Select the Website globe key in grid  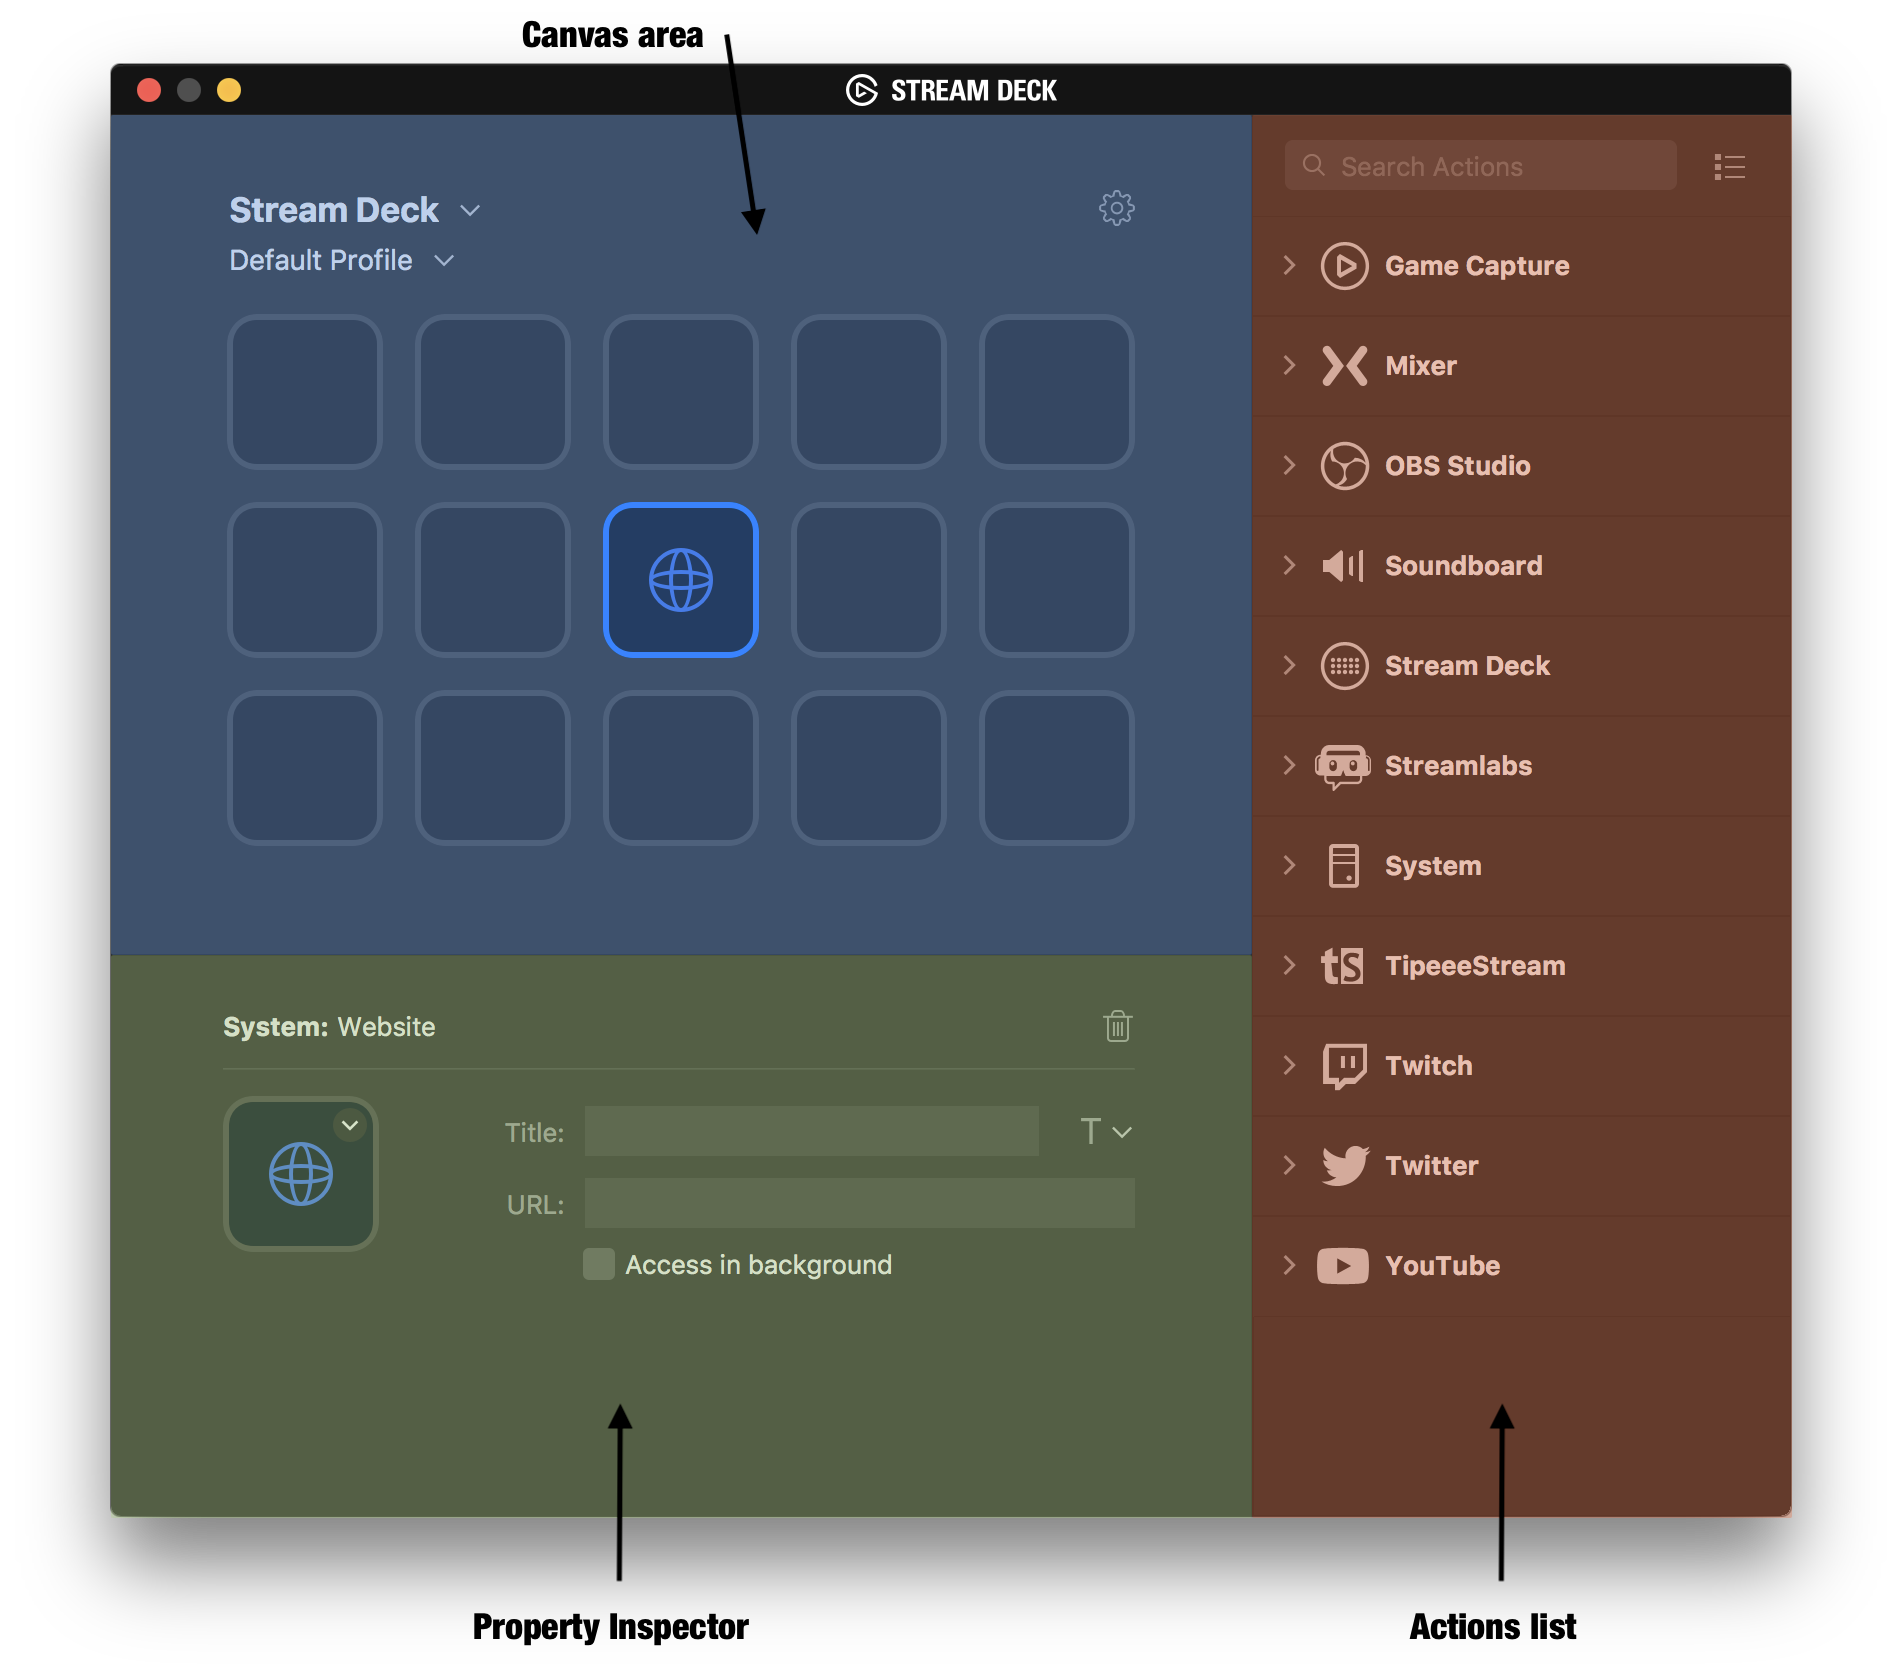tap(681, 580)
